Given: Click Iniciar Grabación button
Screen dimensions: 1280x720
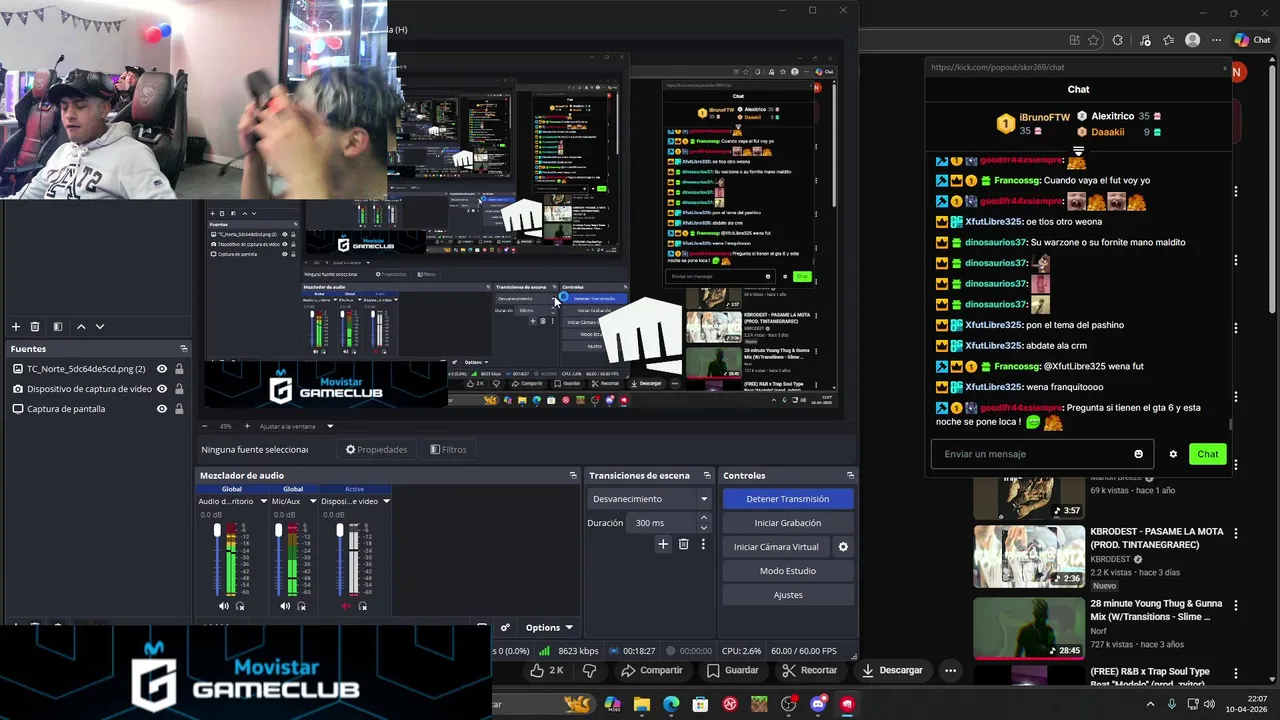Looking at the screenshot, I should [788, 523].
